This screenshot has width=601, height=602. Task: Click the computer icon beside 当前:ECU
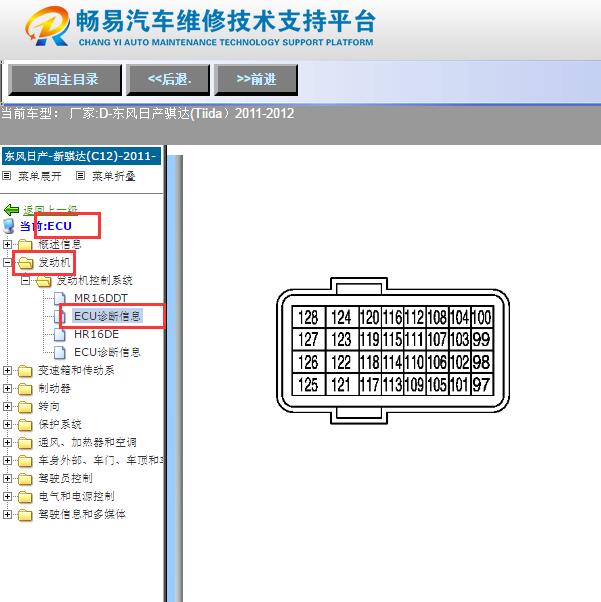(x=8, y=226)
